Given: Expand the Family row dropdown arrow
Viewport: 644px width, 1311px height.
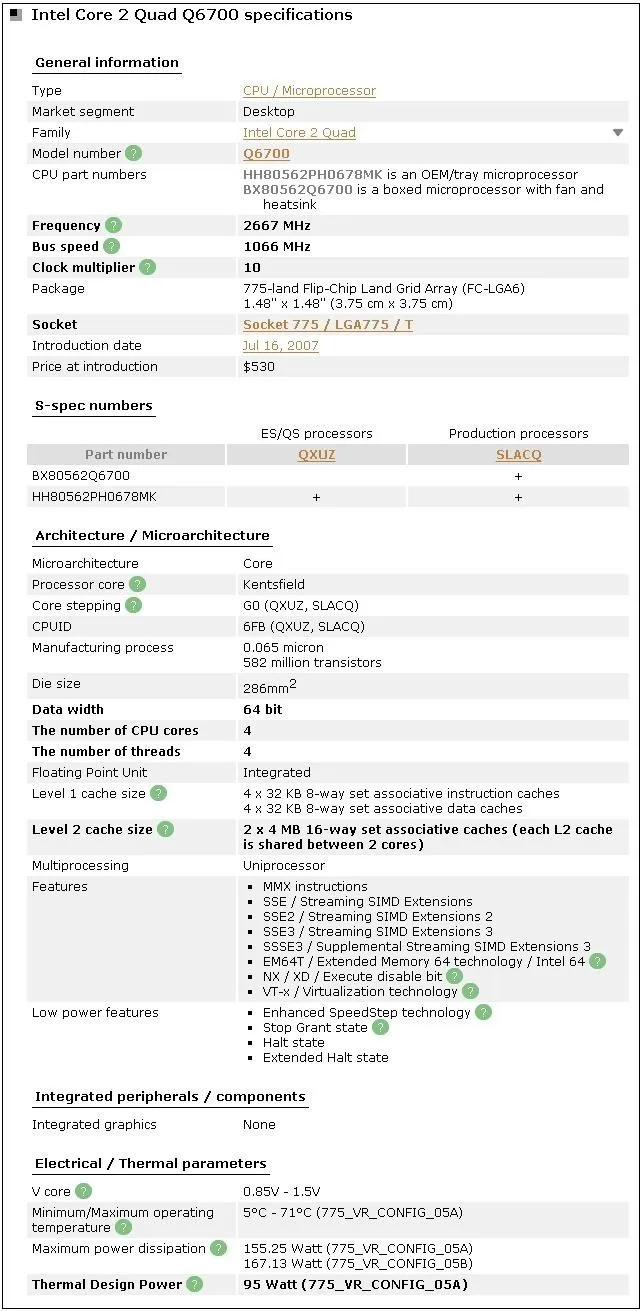Looking at the screenshot, I should point(618,131).
